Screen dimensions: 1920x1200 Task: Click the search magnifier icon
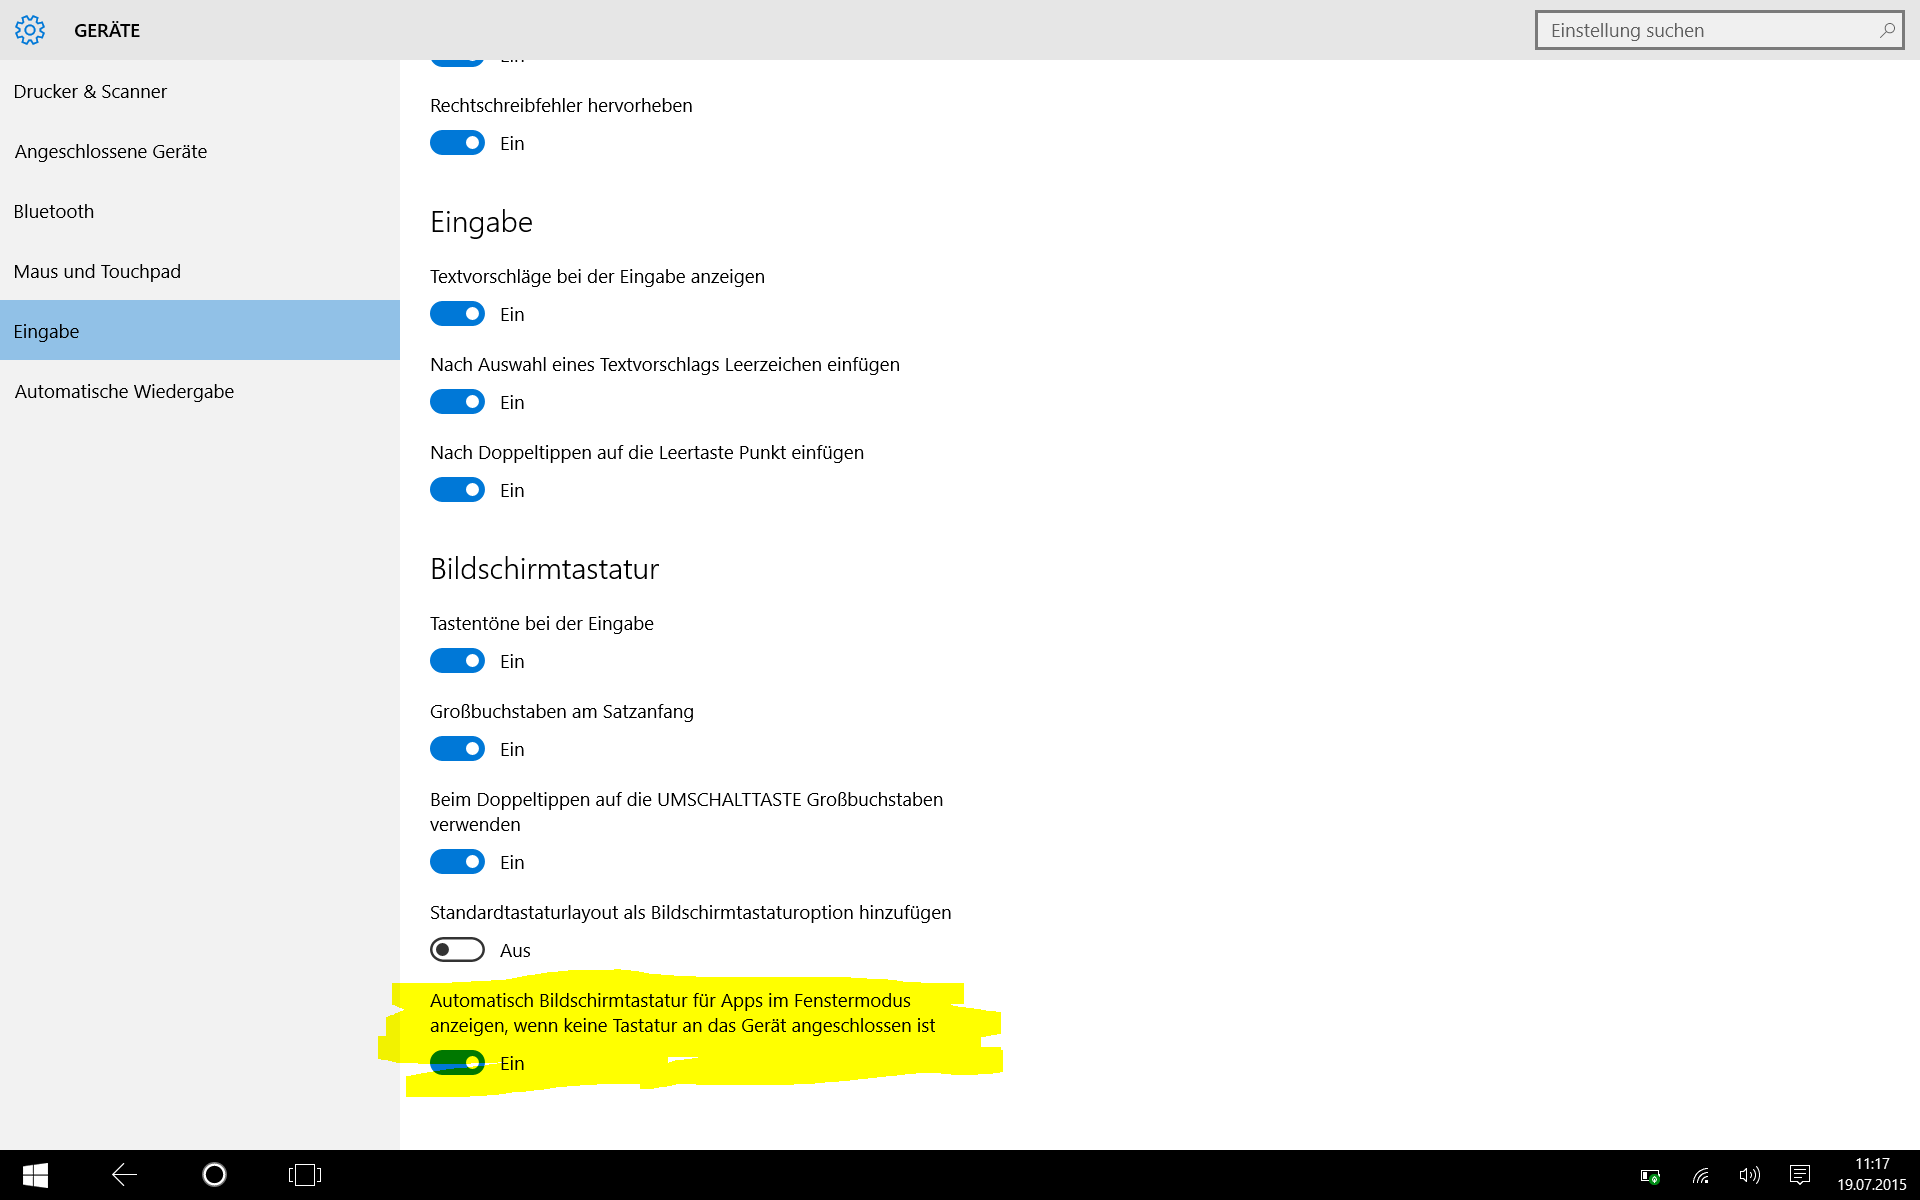1886,30
